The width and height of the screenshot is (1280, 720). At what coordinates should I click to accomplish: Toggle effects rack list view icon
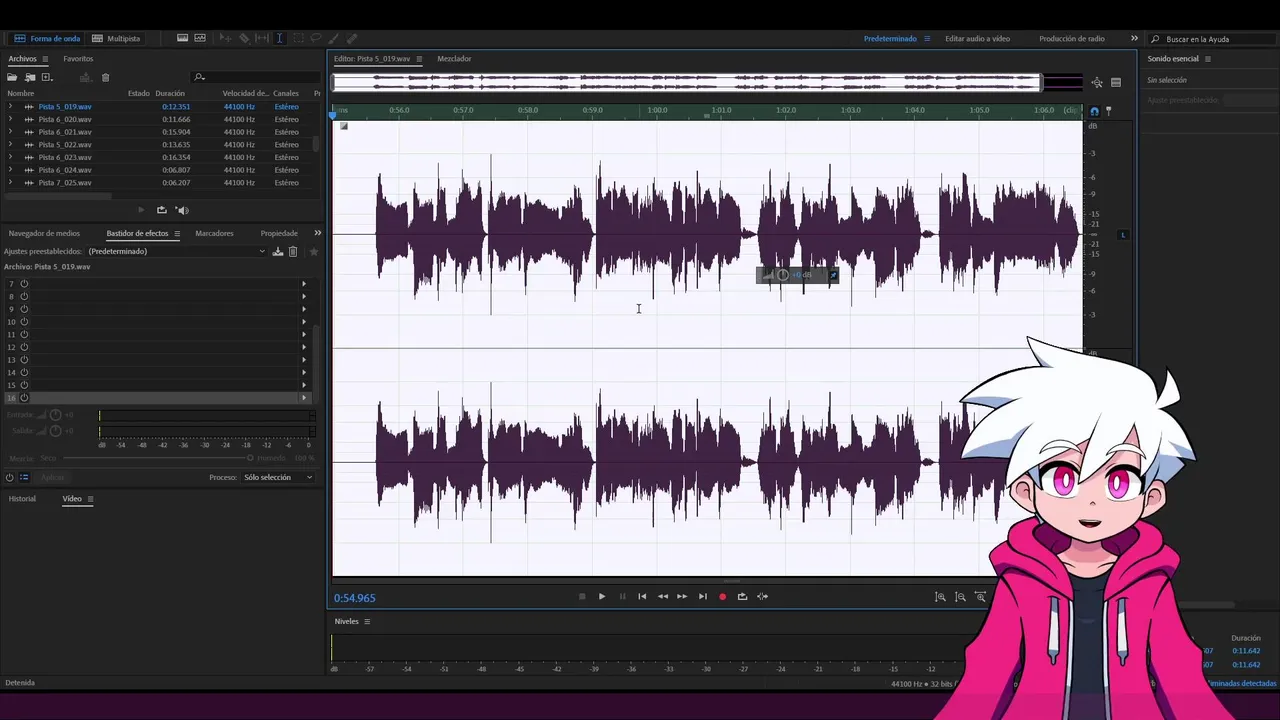tap(25, 477)
